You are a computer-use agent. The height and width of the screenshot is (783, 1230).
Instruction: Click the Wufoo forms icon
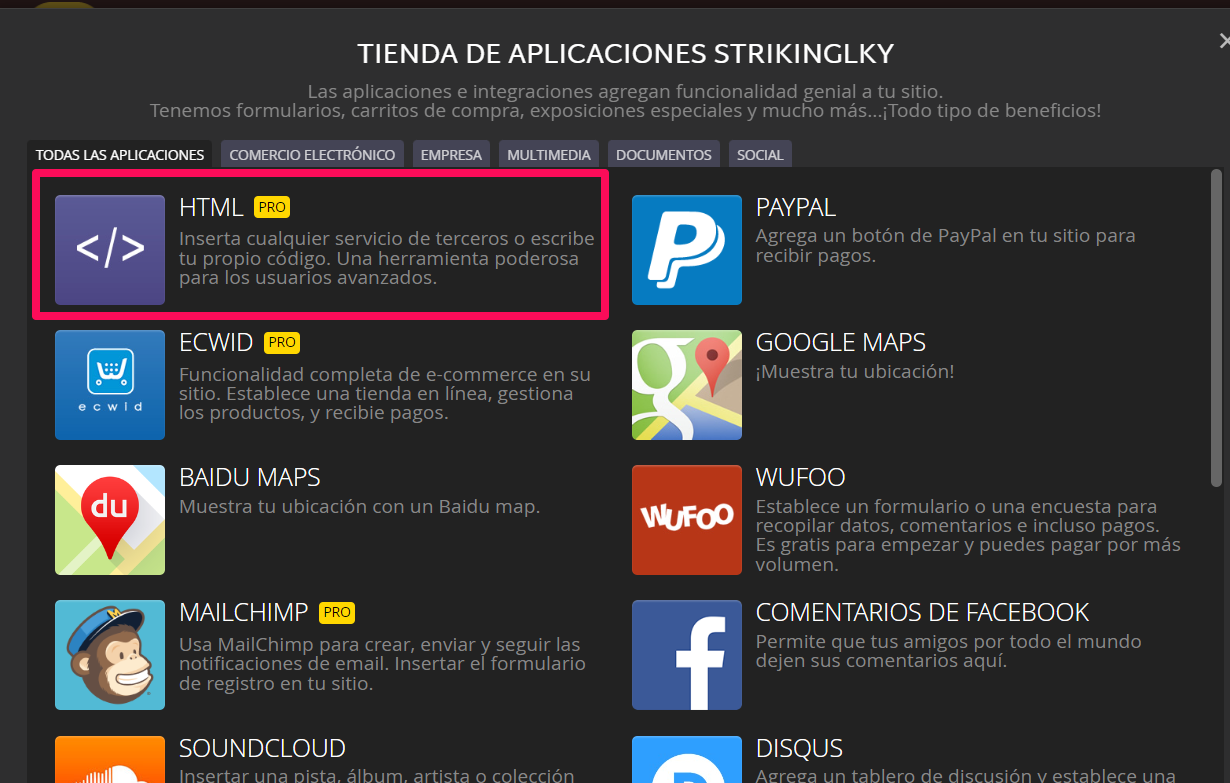click(687, 519)
